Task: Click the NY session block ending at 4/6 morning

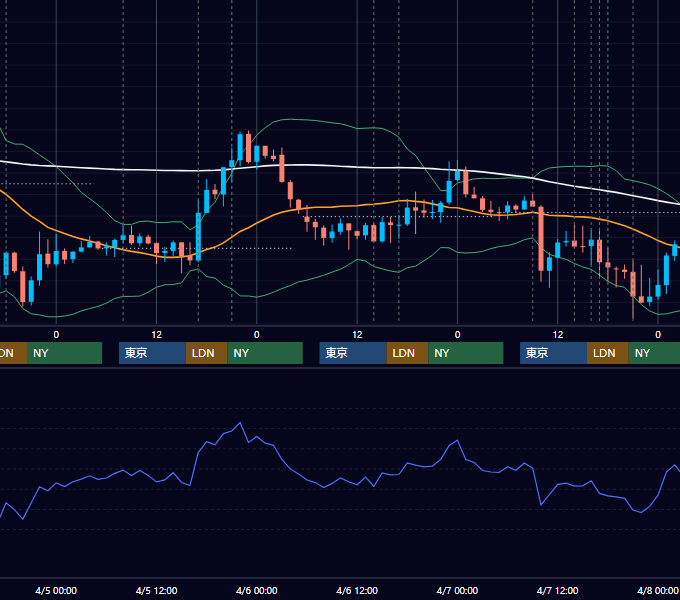Action: point(265,353)
